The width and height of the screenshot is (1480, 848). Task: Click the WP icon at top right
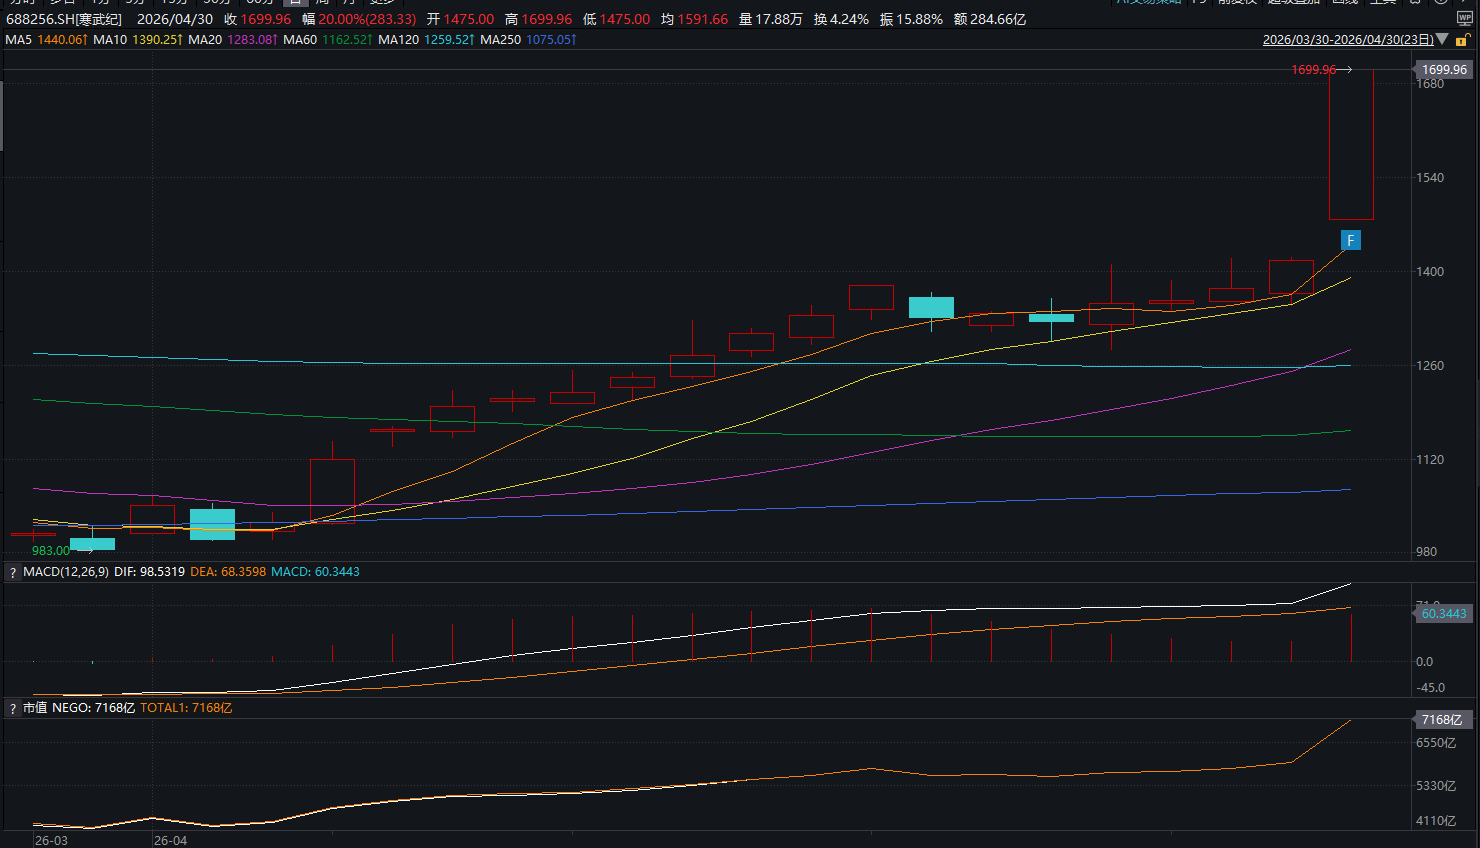1465,19
